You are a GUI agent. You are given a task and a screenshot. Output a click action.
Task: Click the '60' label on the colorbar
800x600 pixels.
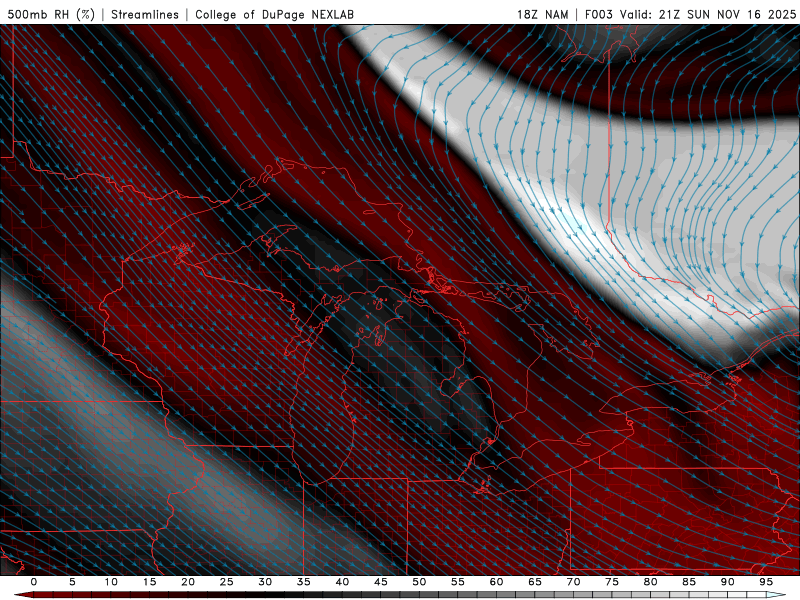[496, 582]
